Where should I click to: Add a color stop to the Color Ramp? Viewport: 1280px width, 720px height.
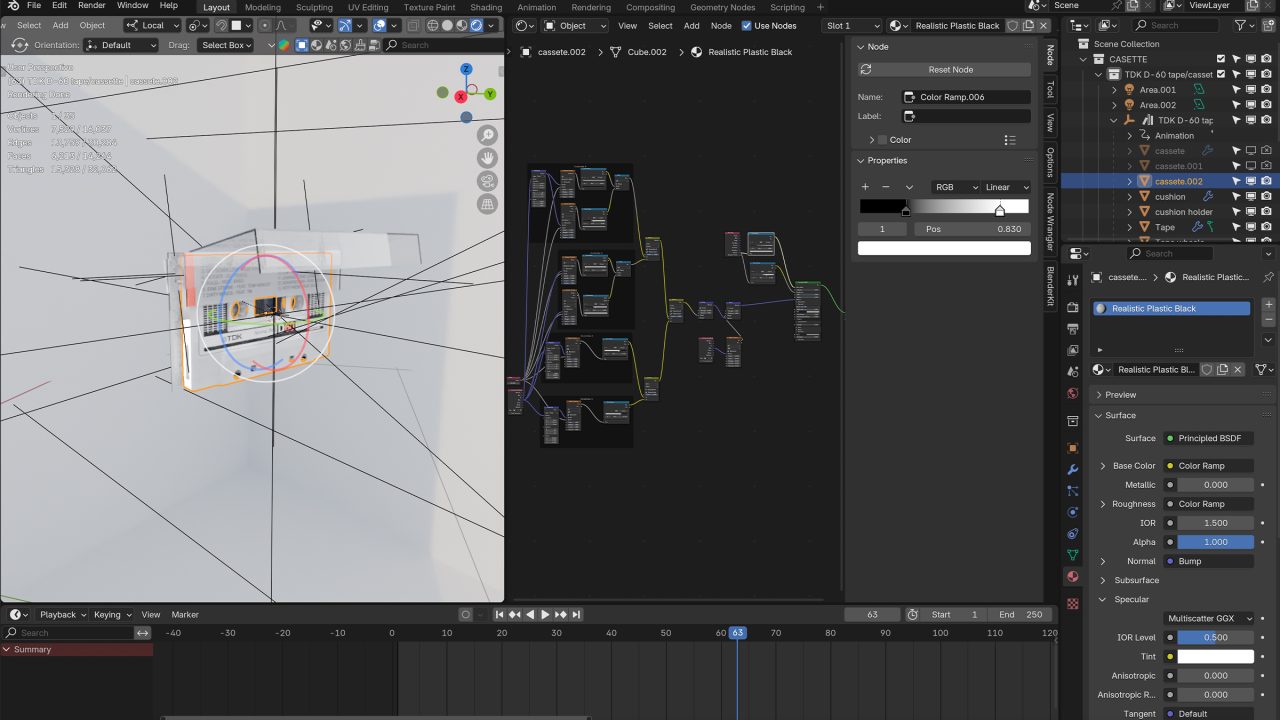(865, 187)
